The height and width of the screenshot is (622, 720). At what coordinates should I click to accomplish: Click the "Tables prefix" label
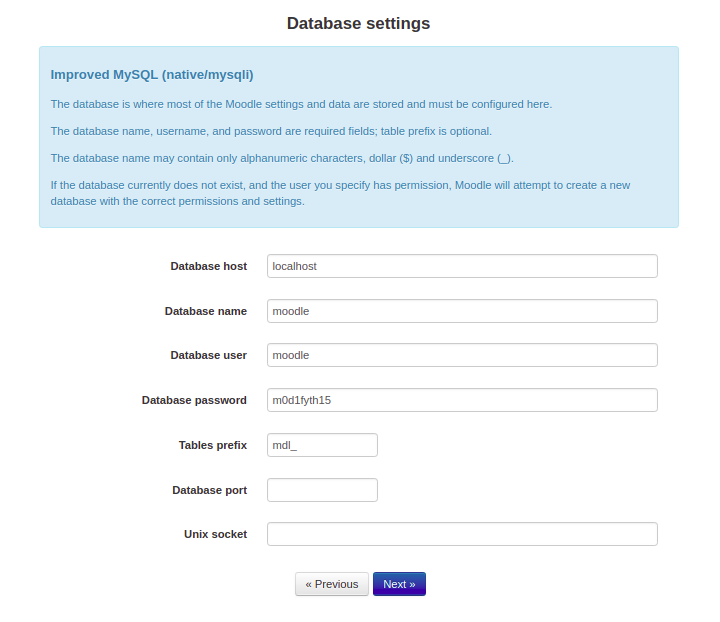click(x=212, y=445)
